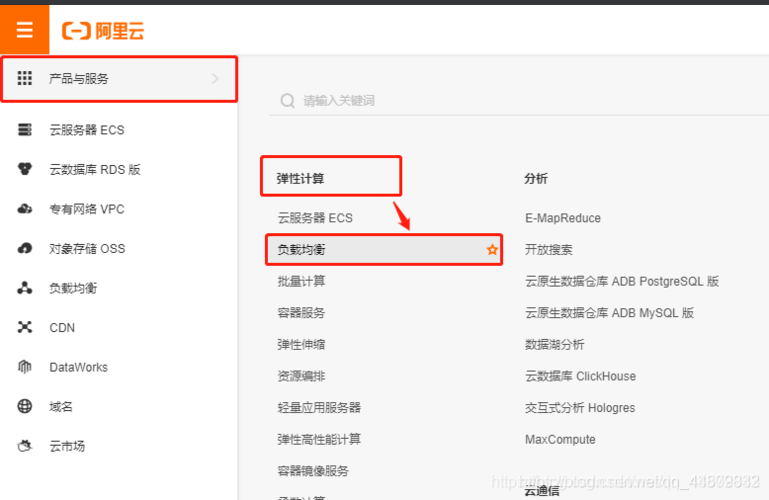Open MaxCompute product link
Viewport: 769px width, 500px height.
(561, 439)
